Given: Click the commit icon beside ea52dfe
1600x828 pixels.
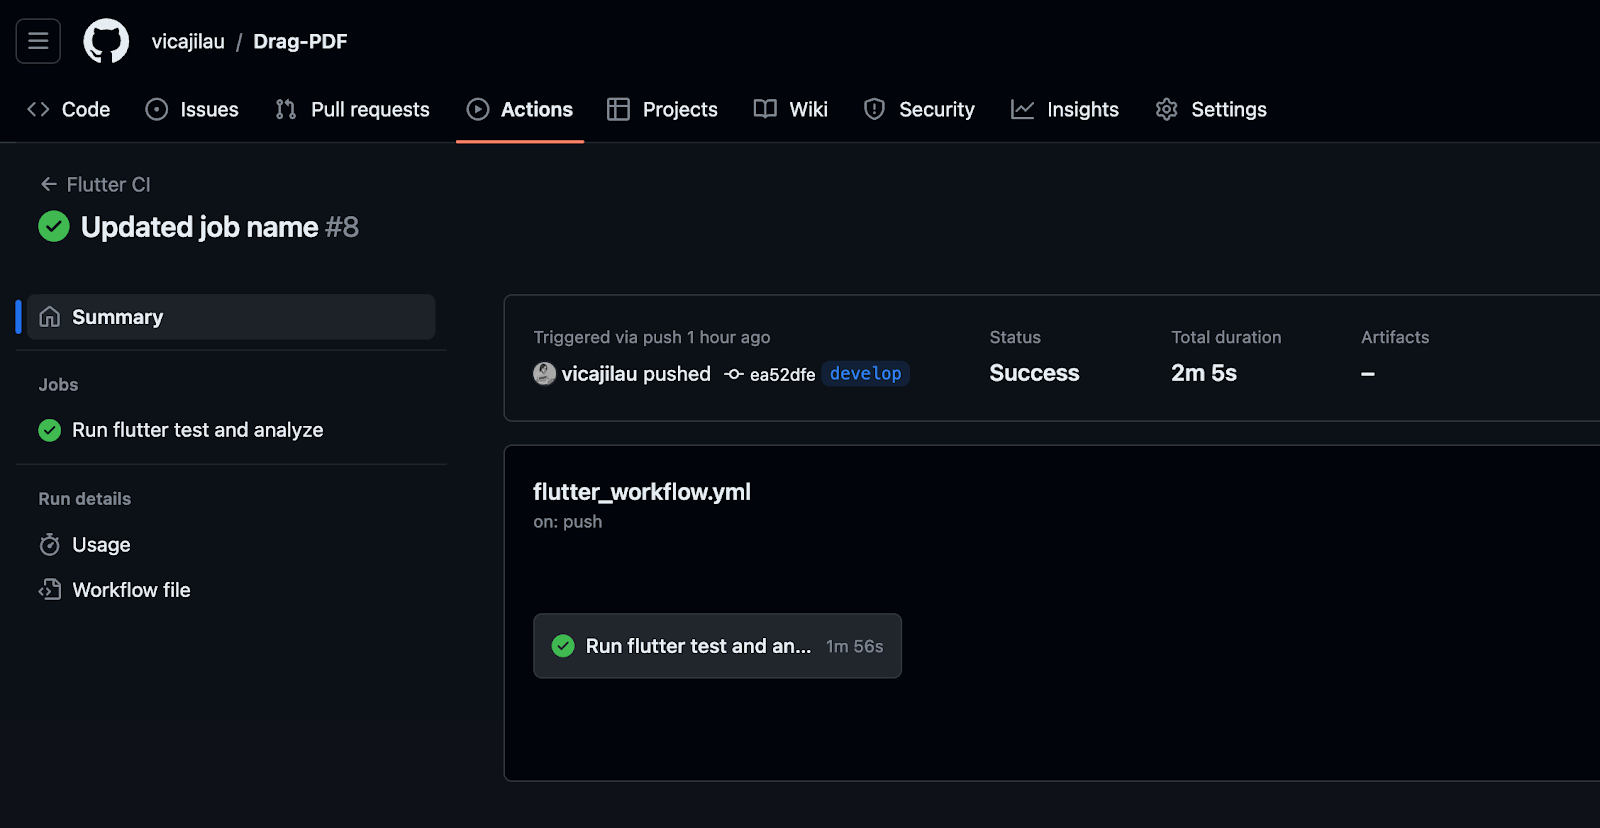Looking at the screenshot, I should coord(734,374).
